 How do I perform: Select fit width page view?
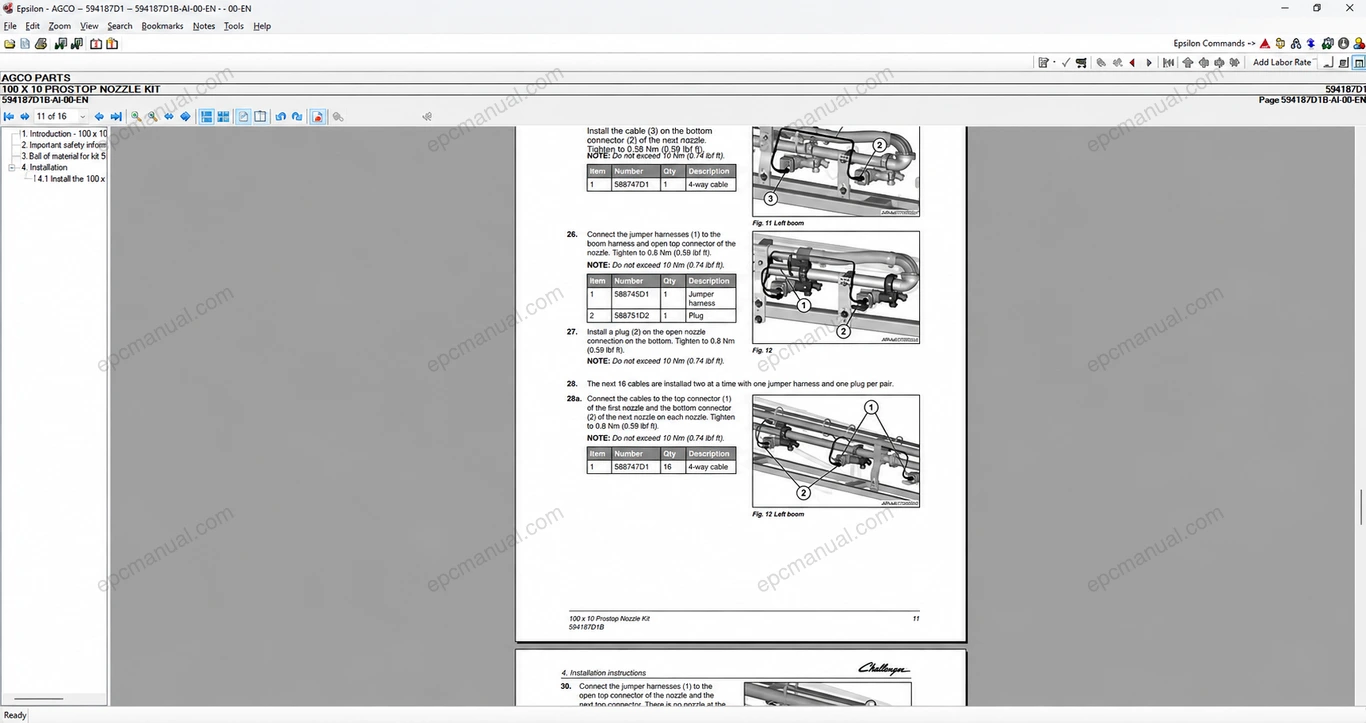coord(169,116)
